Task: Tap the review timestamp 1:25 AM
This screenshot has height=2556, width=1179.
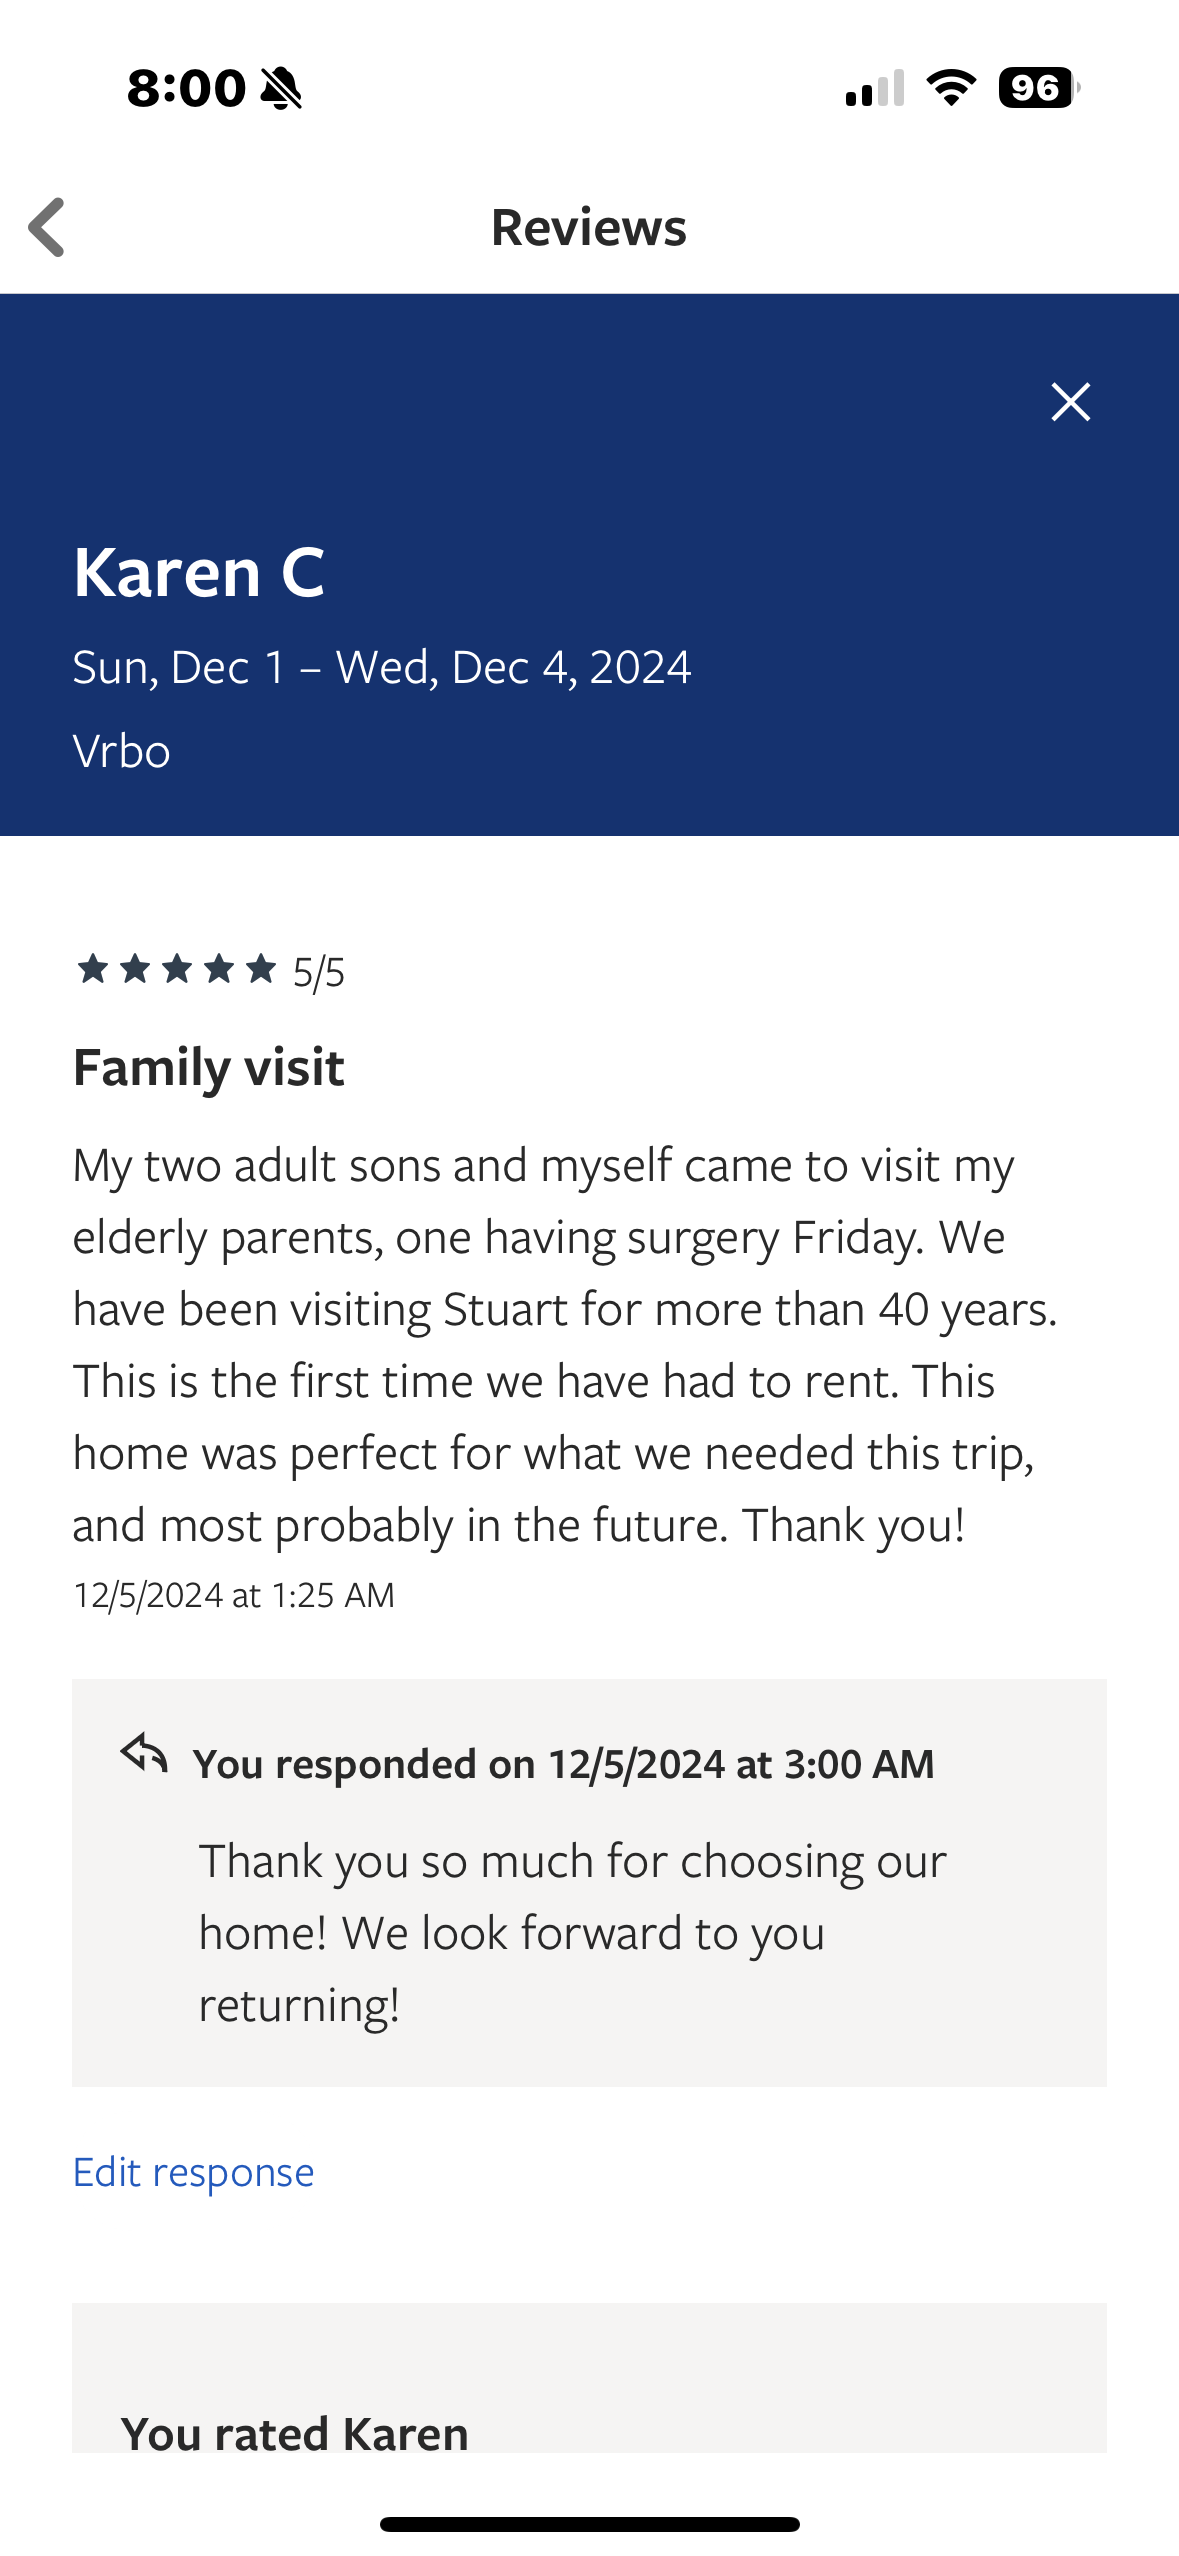Action: tap(234, 1595)
